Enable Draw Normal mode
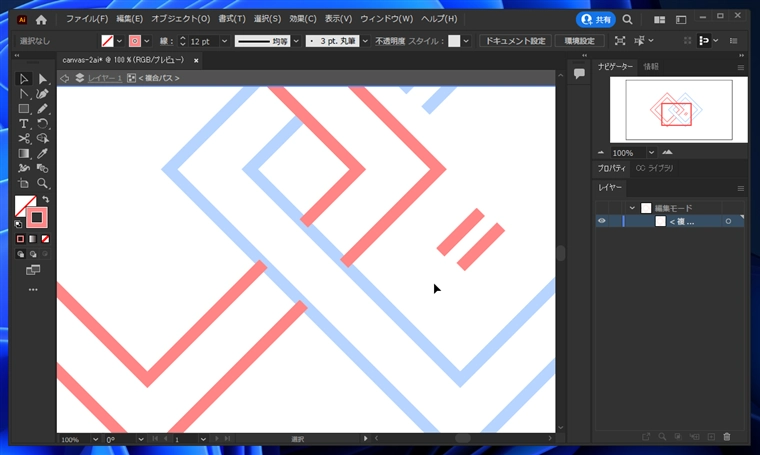The width and height of the screenshot is (760, 455). point(20,254)
